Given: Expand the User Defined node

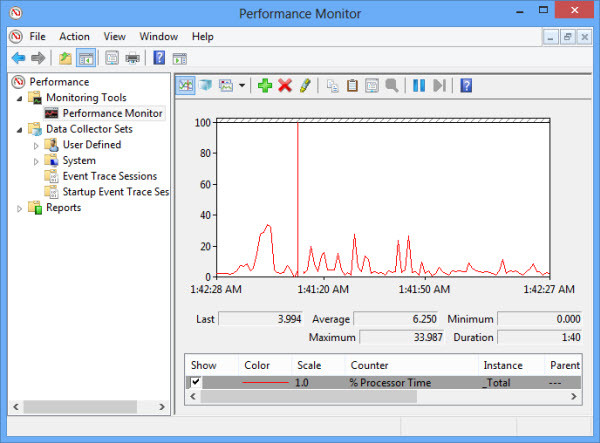Looking at the screenshot, I should pyautogui.click(x=36, y=145).
